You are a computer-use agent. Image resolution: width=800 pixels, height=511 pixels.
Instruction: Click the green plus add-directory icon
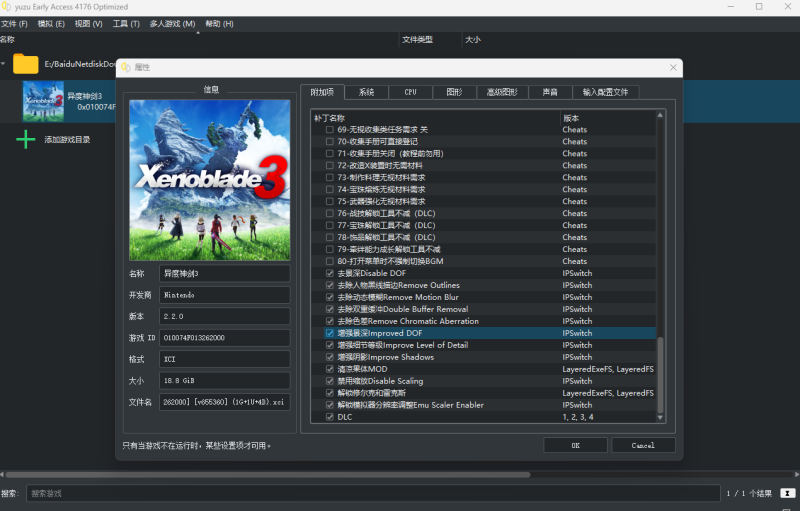(26, 139)
